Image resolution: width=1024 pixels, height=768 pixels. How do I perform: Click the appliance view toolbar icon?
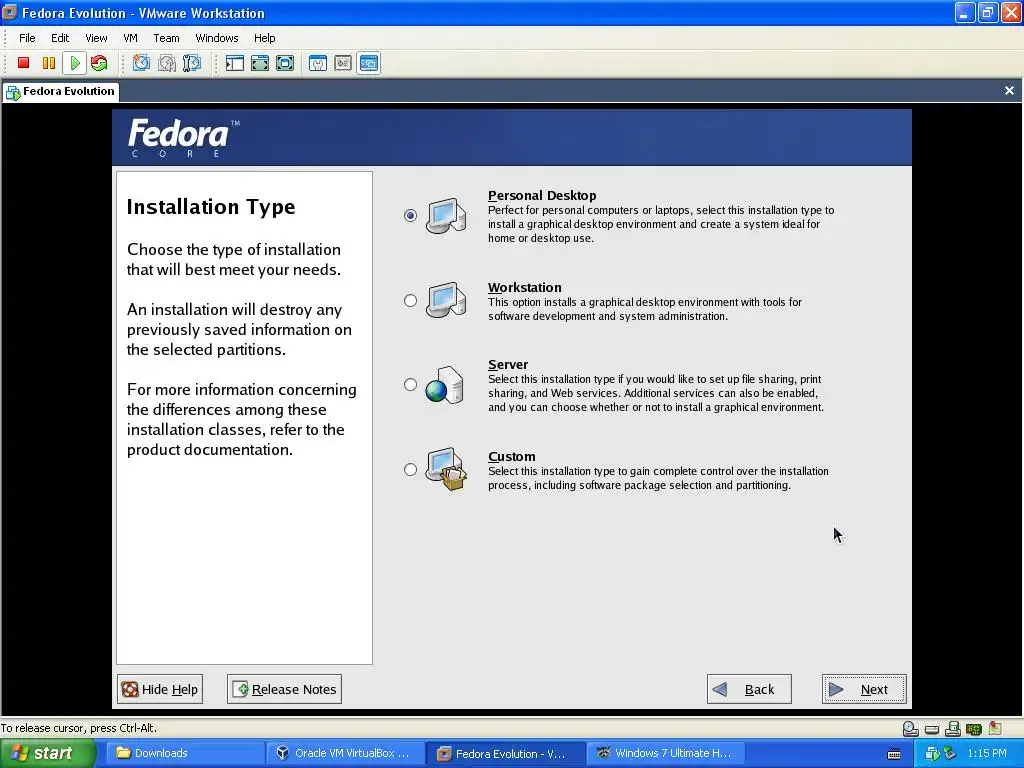click(x=343, y=63)
